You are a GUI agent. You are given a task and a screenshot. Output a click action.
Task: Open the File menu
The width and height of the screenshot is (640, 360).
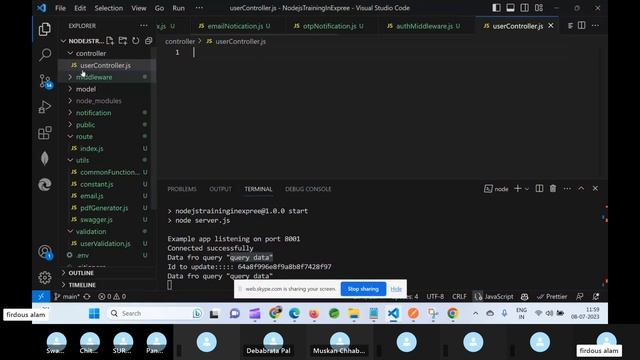click(60, 8)
